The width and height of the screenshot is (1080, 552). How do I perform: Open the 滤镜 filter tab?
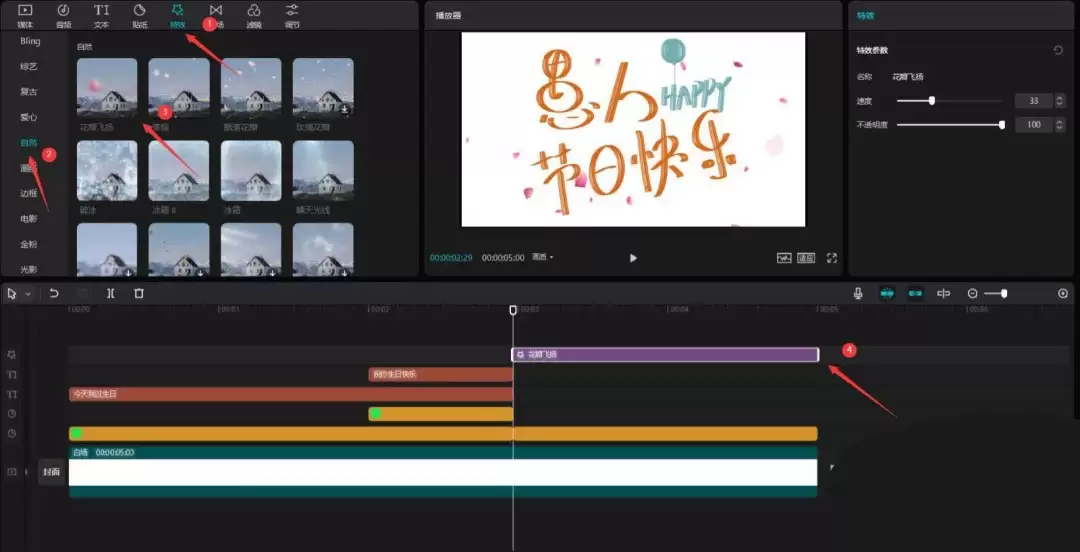pyautogui.click(x=254, y=16)
